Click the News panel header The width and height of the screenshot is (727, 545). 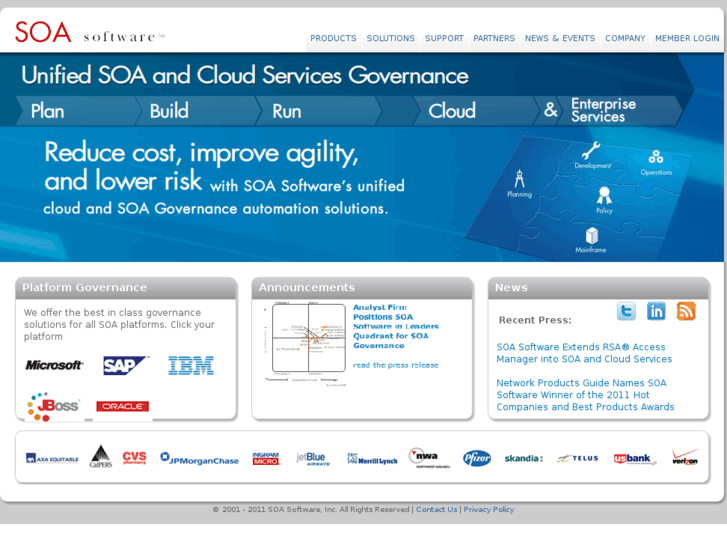click(x=599, y=288)
